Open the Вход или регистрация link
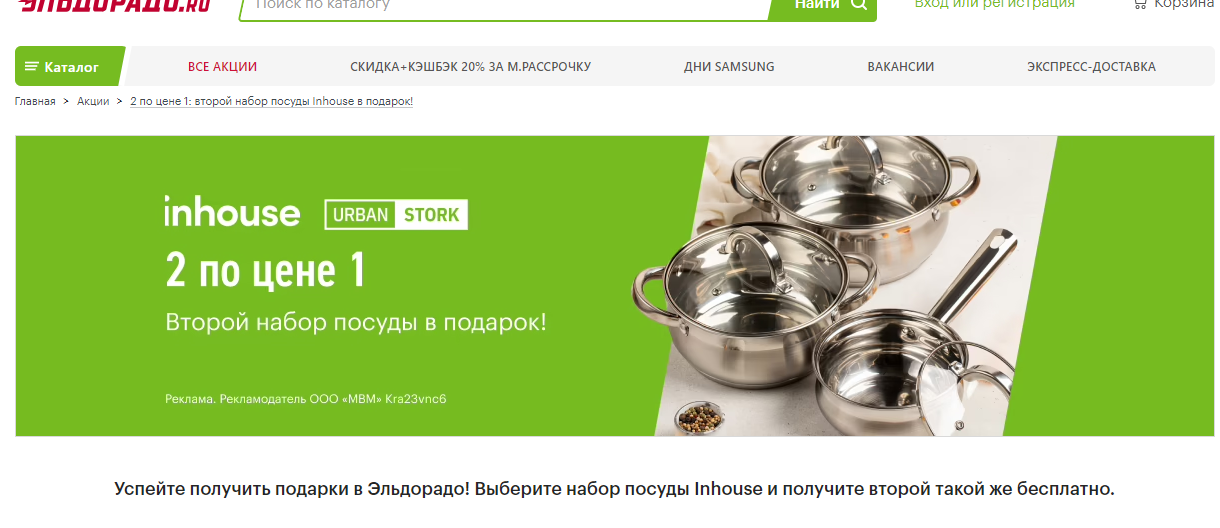This screenshot has width=1220, height=528. [994, 5]
